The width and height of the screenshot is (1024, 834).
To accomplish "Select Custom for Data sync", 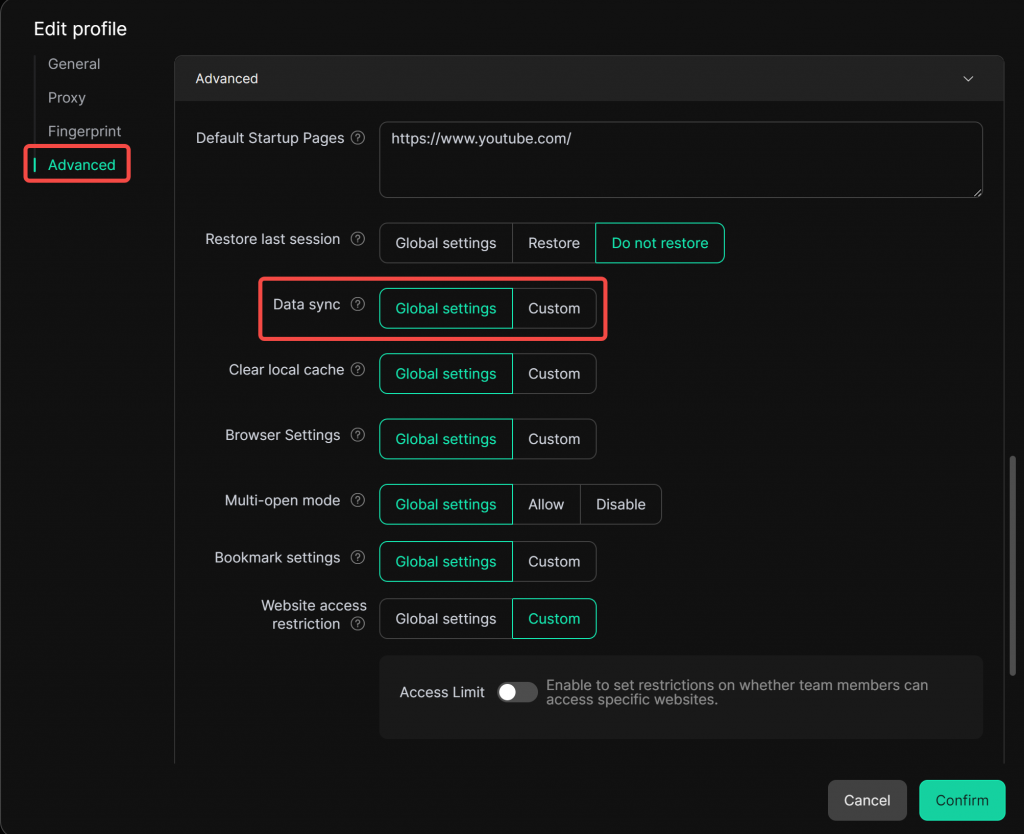I will pos(554,309).
